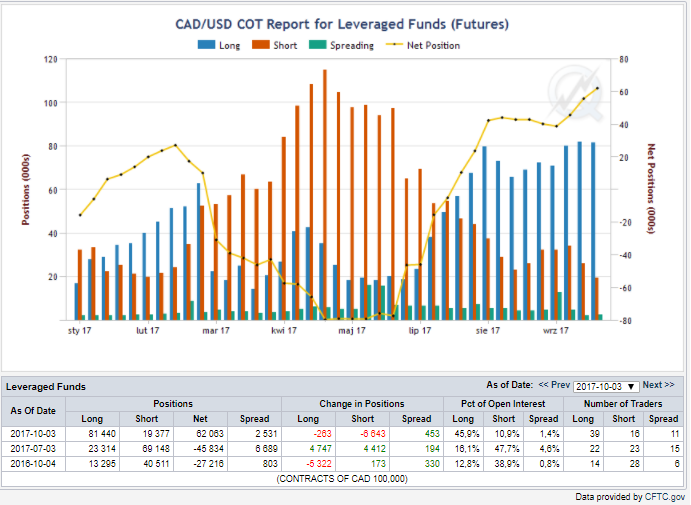This screenshot has width=691, height=505.
Task: Click the Change in Positions header
Action: tap(362, 404)
